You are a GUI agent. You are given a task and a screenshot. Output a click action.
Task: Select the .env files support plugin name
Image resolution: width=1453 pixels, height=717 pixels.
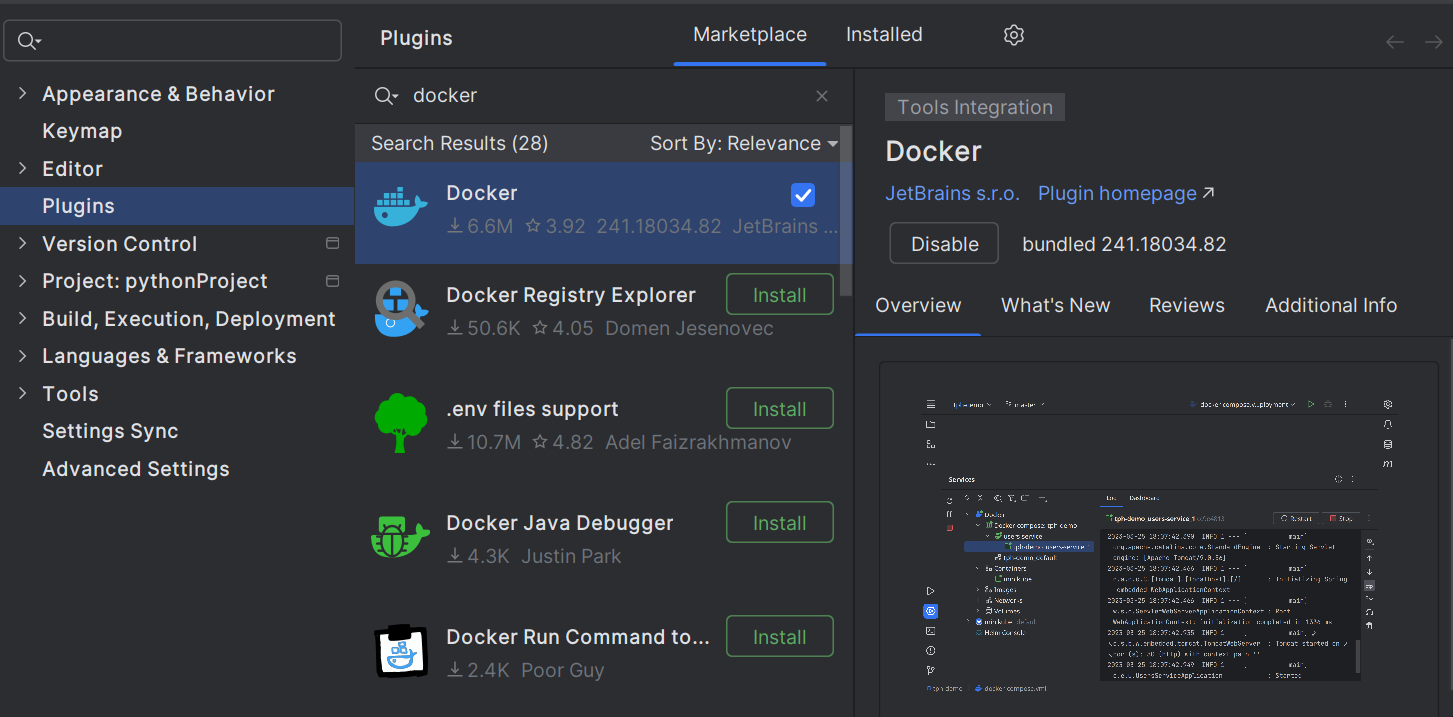532,409
